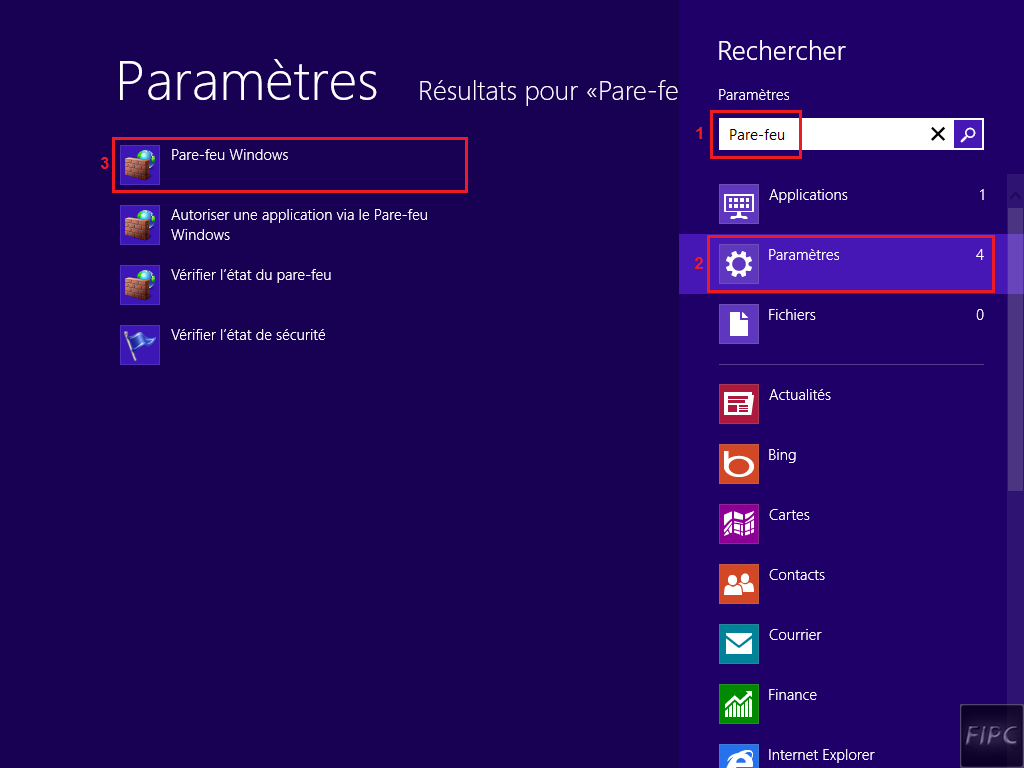The image size is (1024, 768).
Task: Select Vérifier l'état du pare-feu text
Action: [x=251, y=275]
